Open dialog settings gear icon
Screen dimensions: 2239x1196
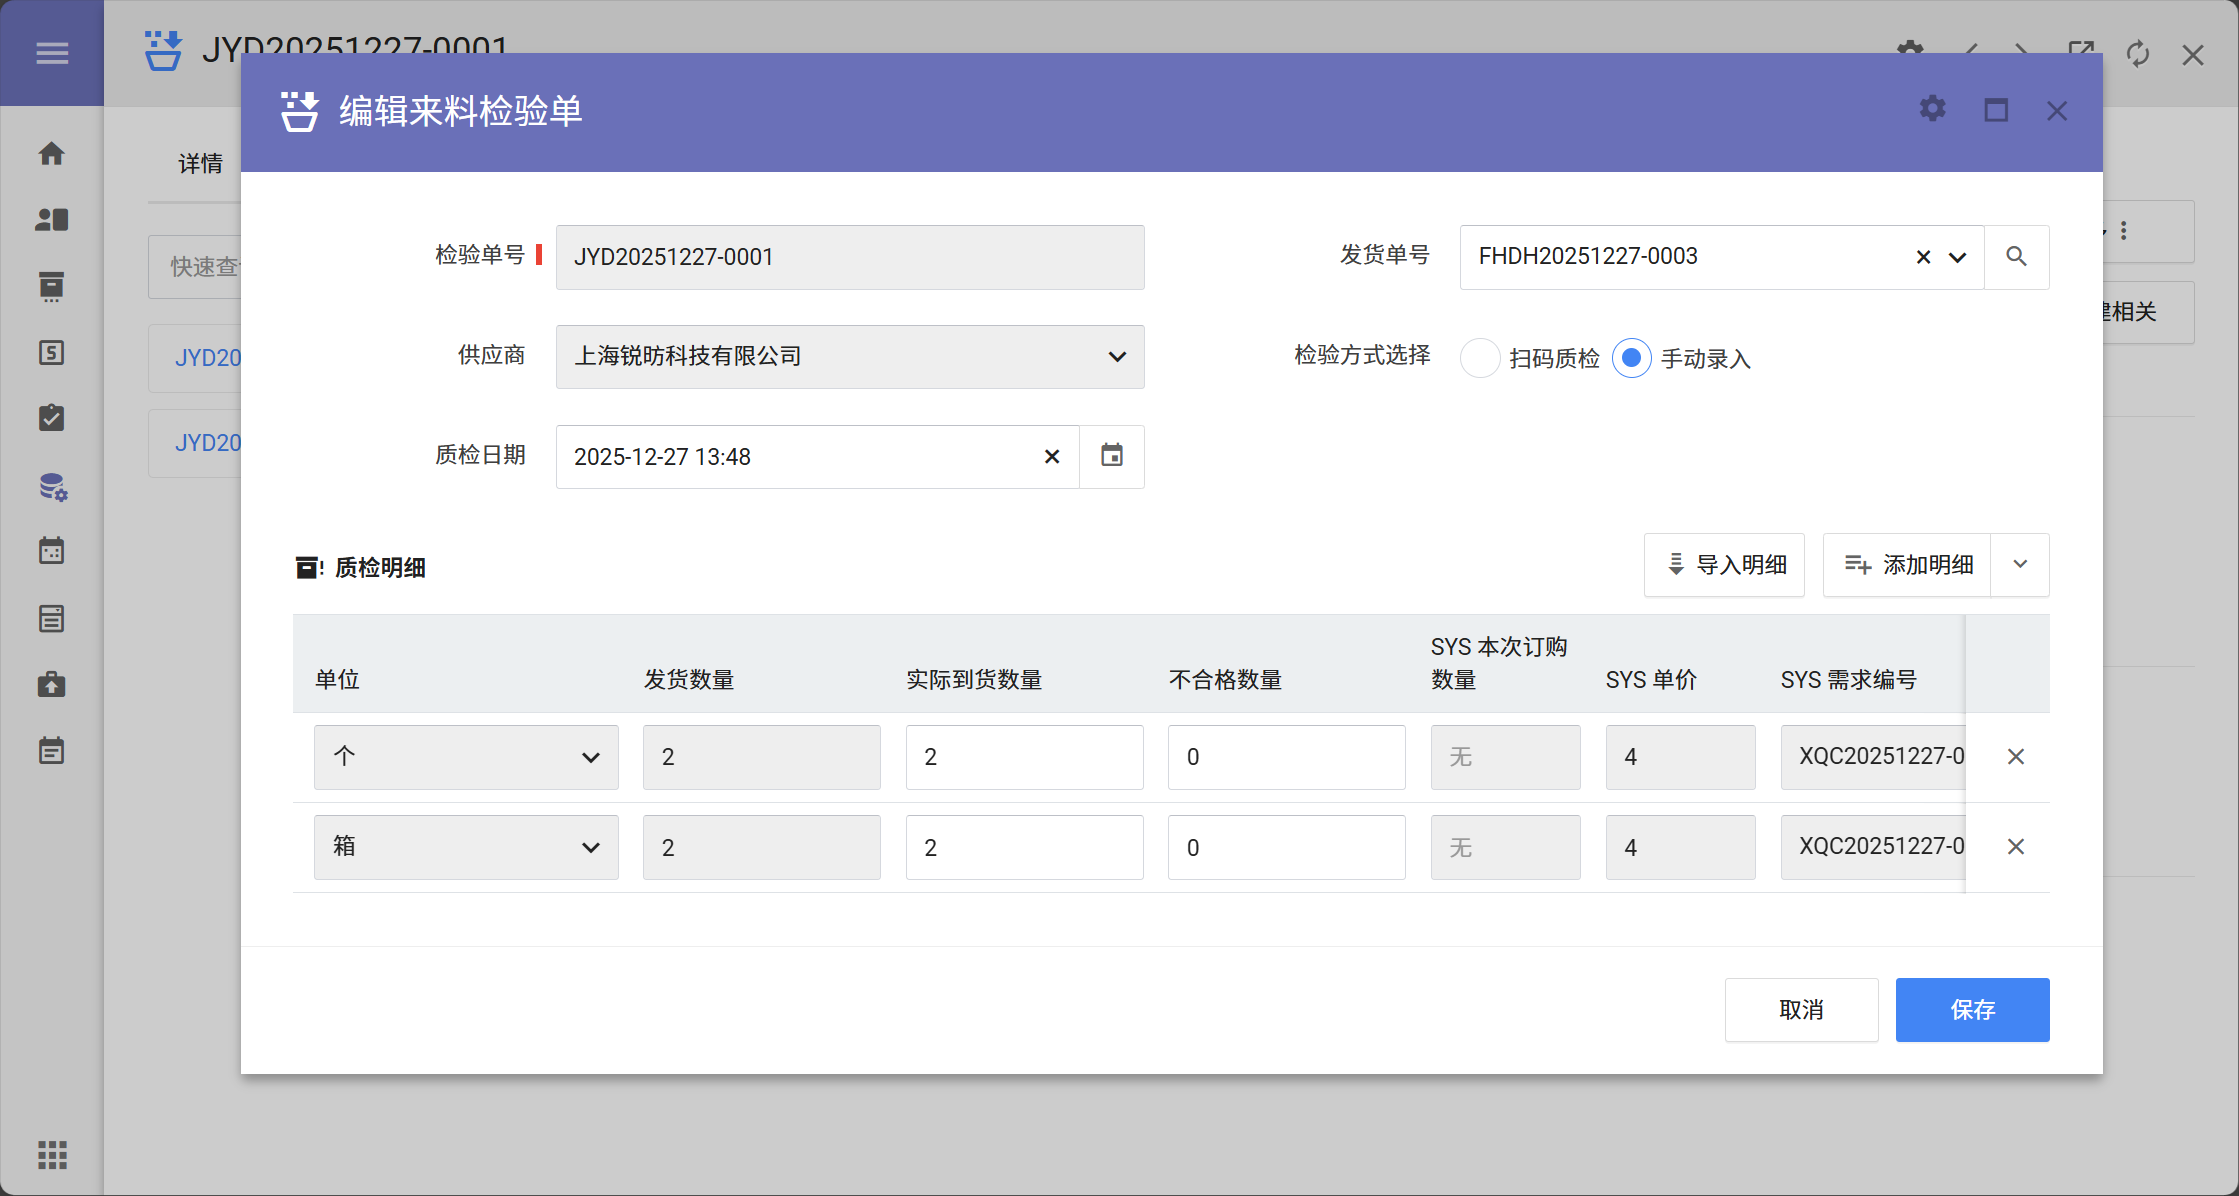pyautogui.click(x=1932, y=109)
